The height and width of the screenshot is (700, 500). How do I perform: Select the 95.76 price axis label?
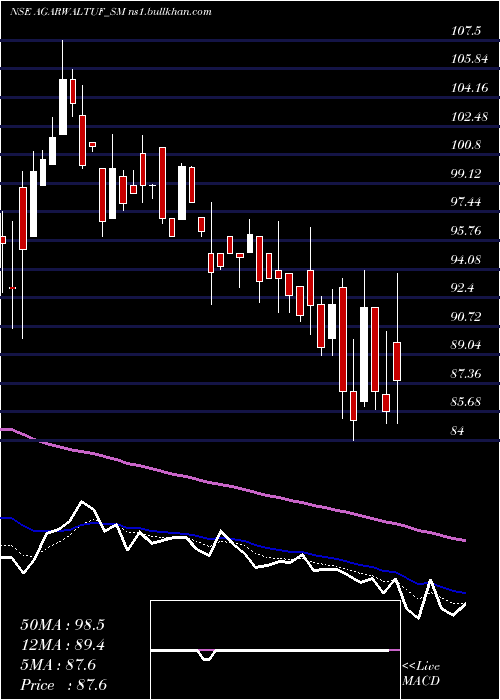[x=466, y=231]
